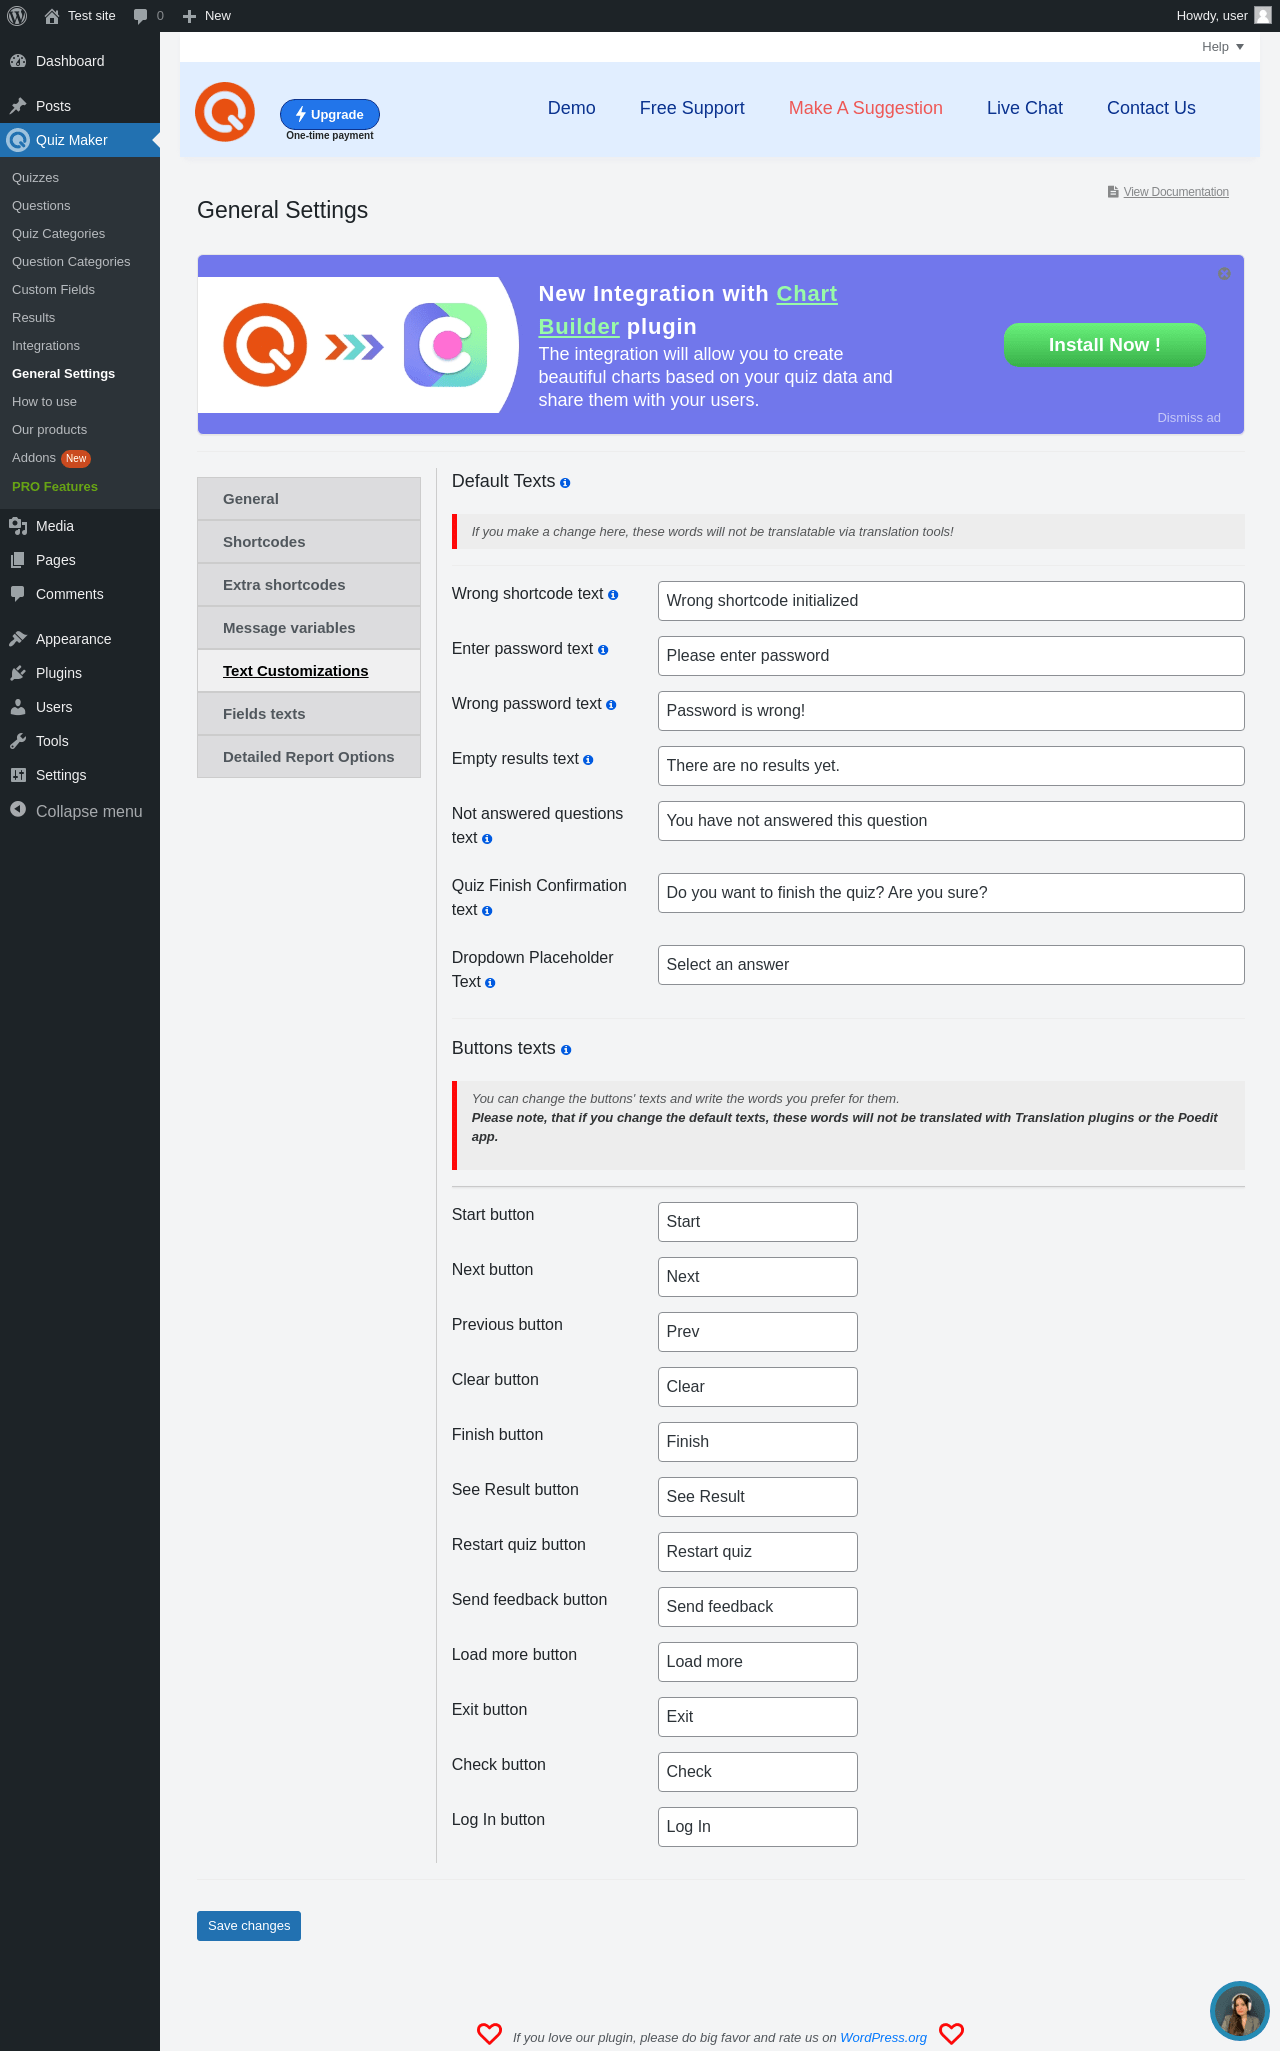Open the live chat support avatar
The width and height of the screenshot is (1280, 2051).
point(1239,2010)
